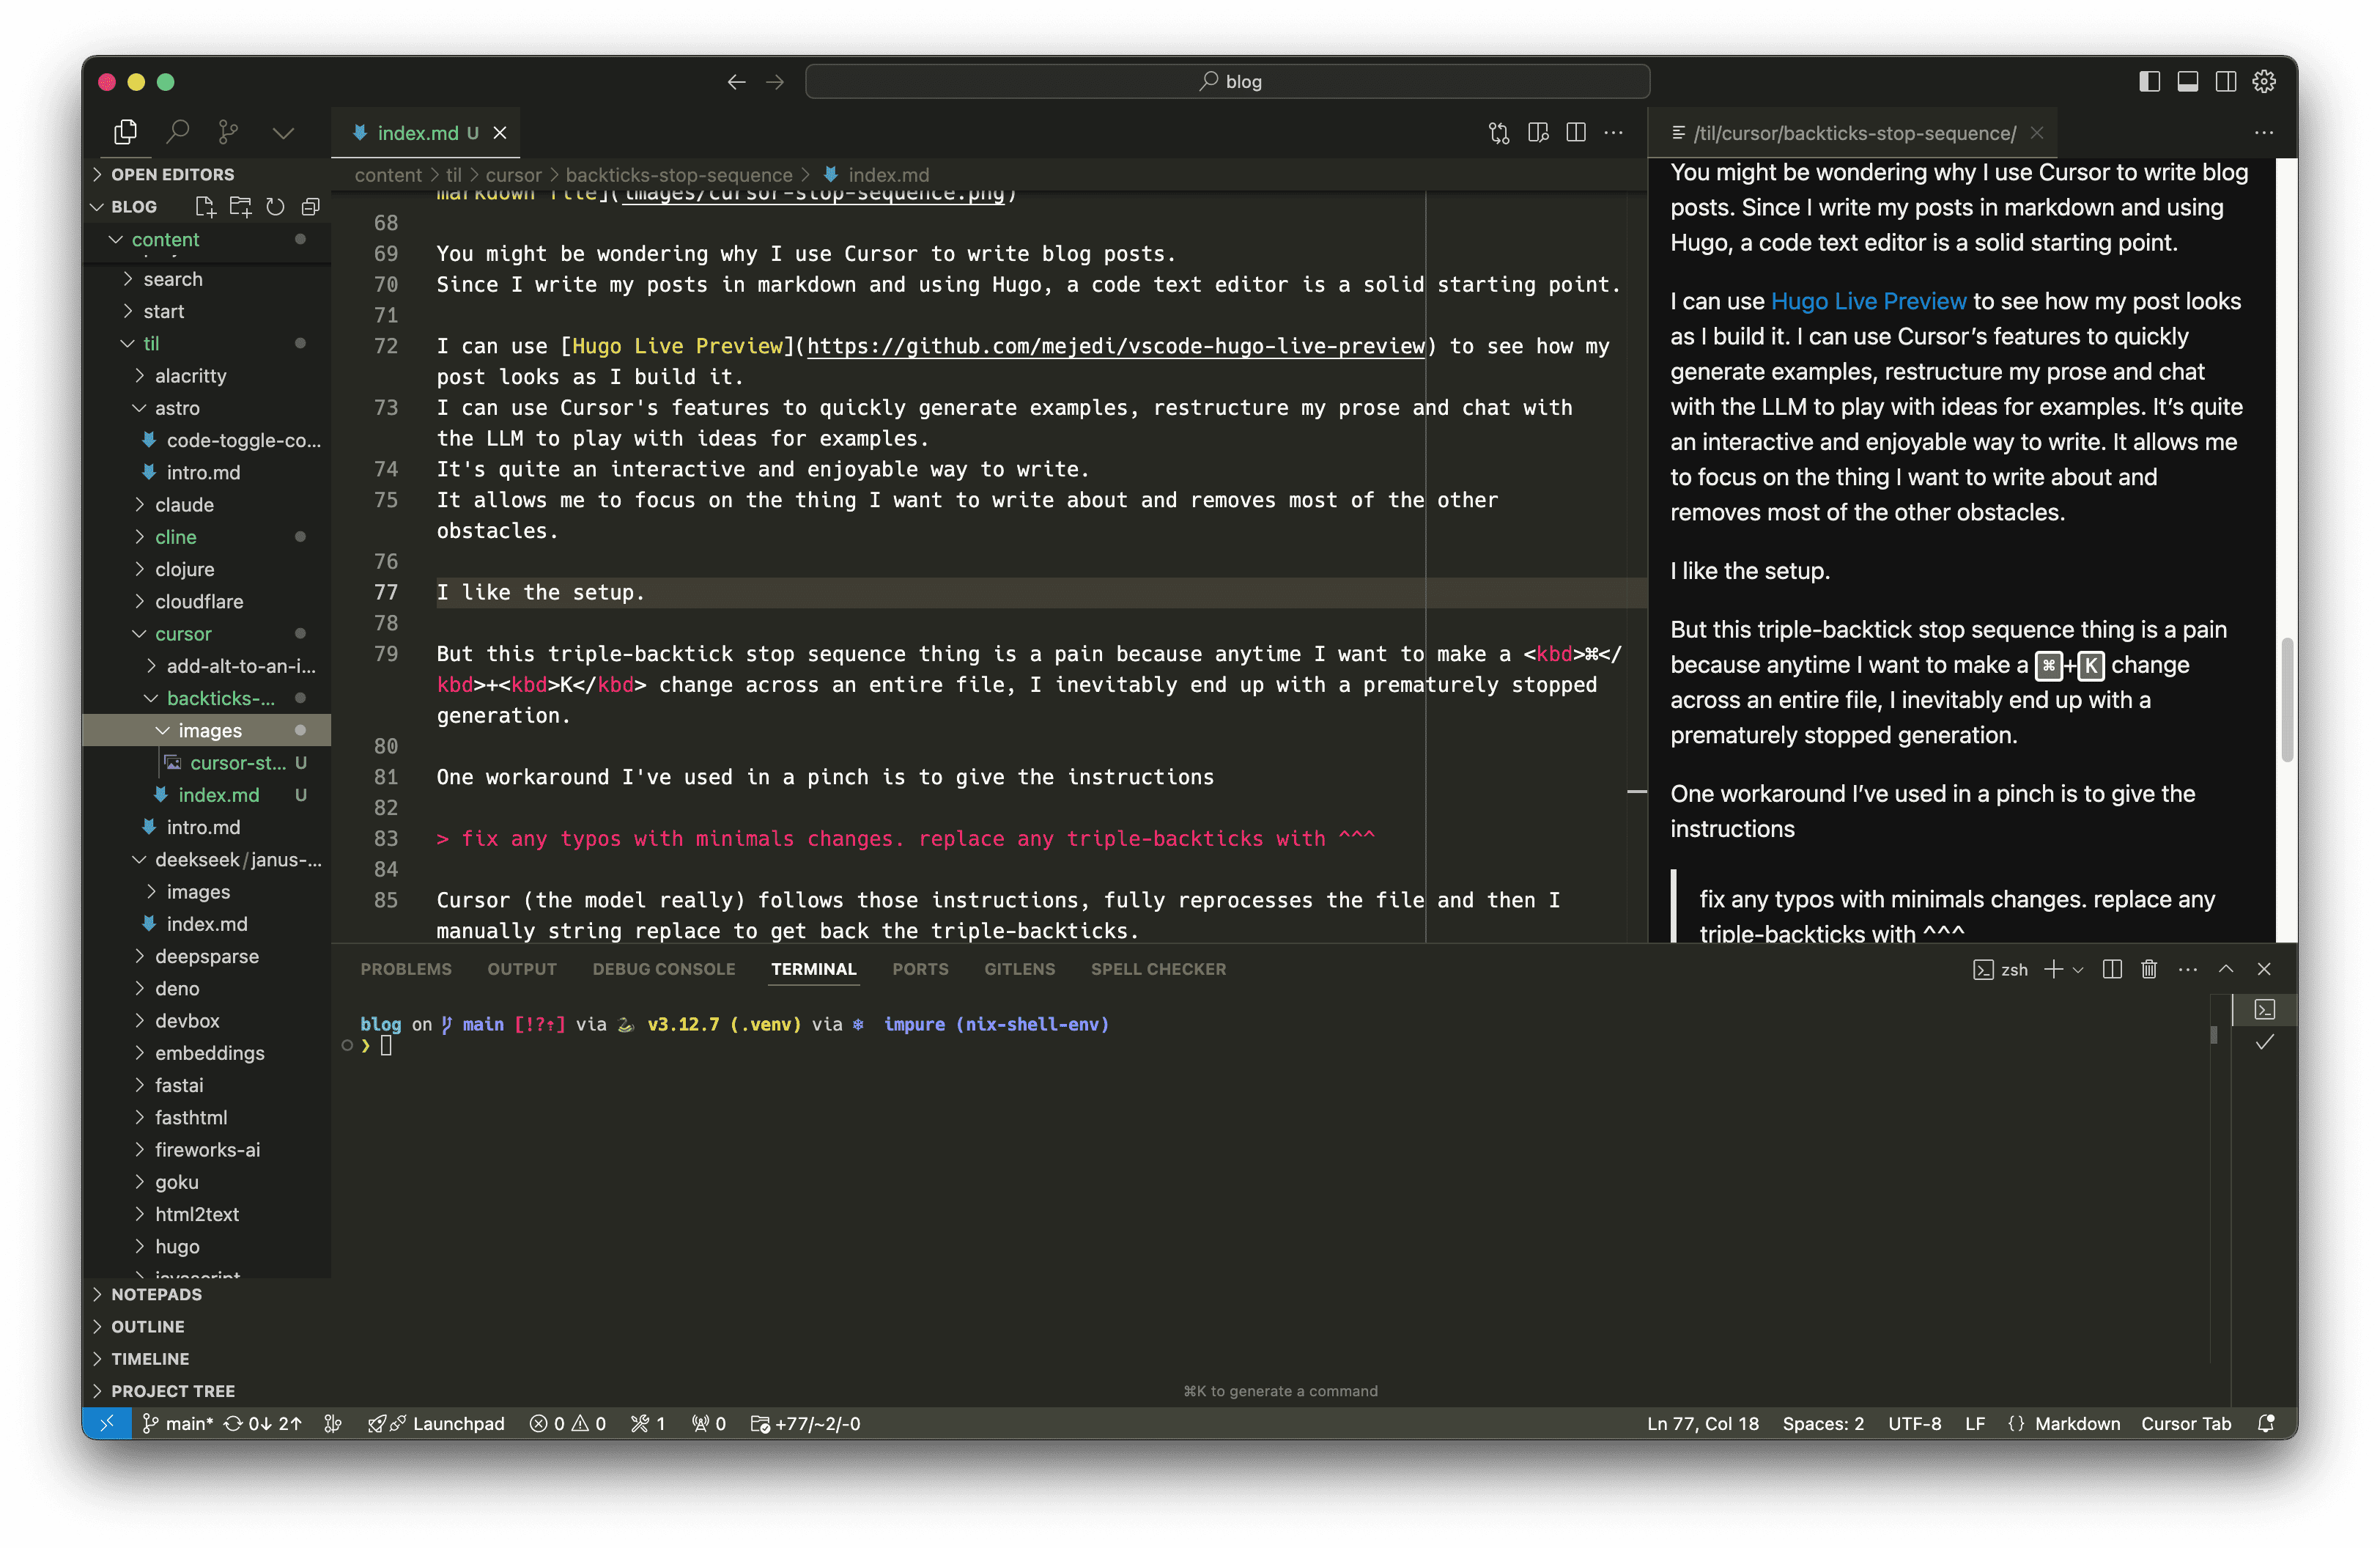2380x1548 pixels.
Task: Open editor more actions ellipsis
Action: 1614,133
